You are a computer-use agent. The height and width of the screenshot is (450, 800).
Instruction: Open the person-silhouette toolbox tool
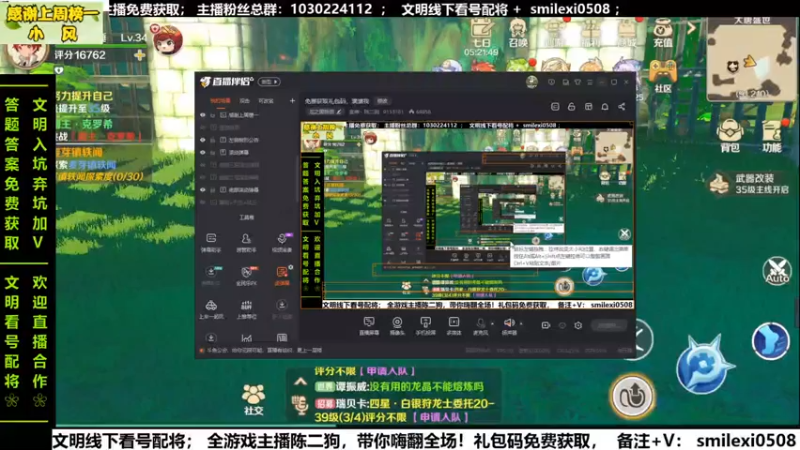(246, 242)
